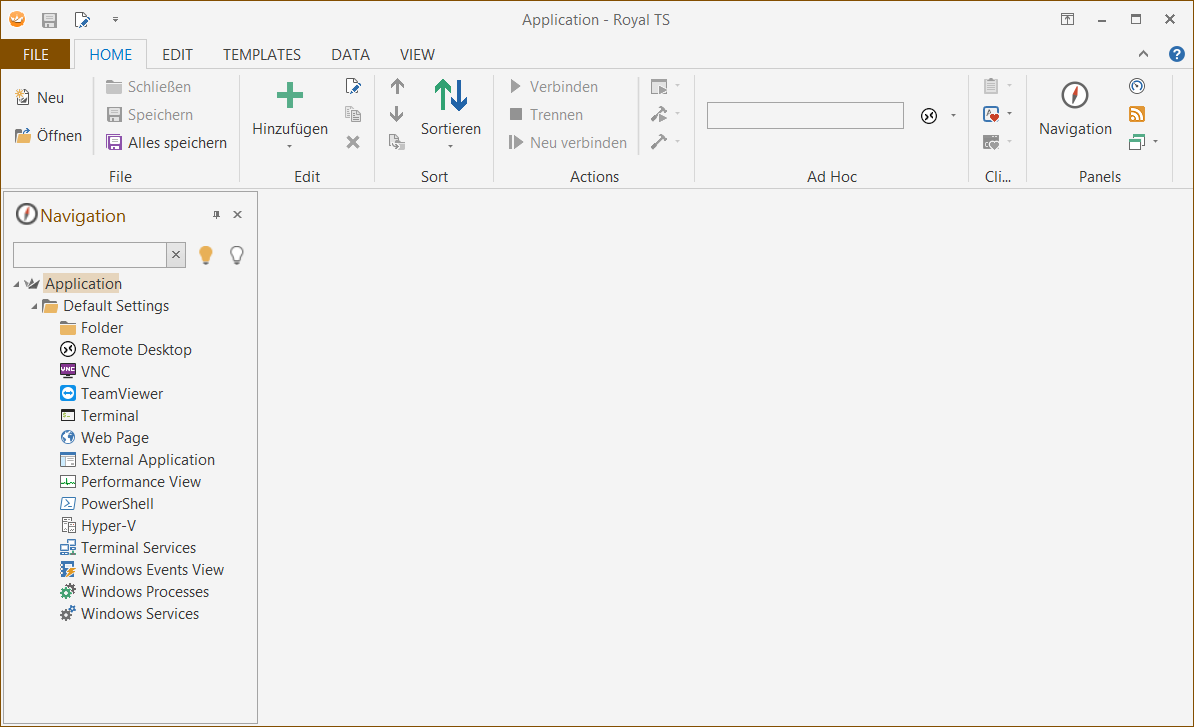Click Neu to create a new document
This screenshot has height=727, width=1194.
[40, 97]
